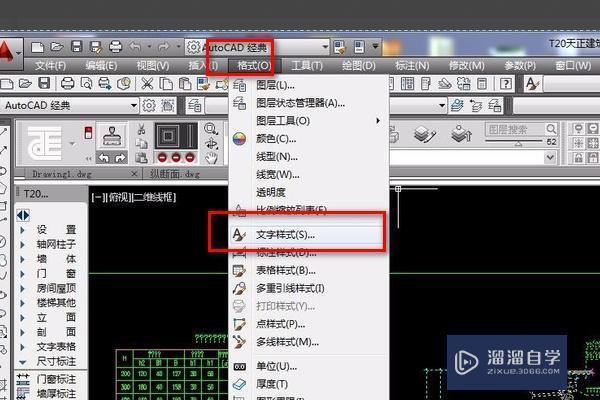This screenshot has height=400, width=600.
Task: Expand the 门窗 item in T20 panel
Action: point(22,274)
